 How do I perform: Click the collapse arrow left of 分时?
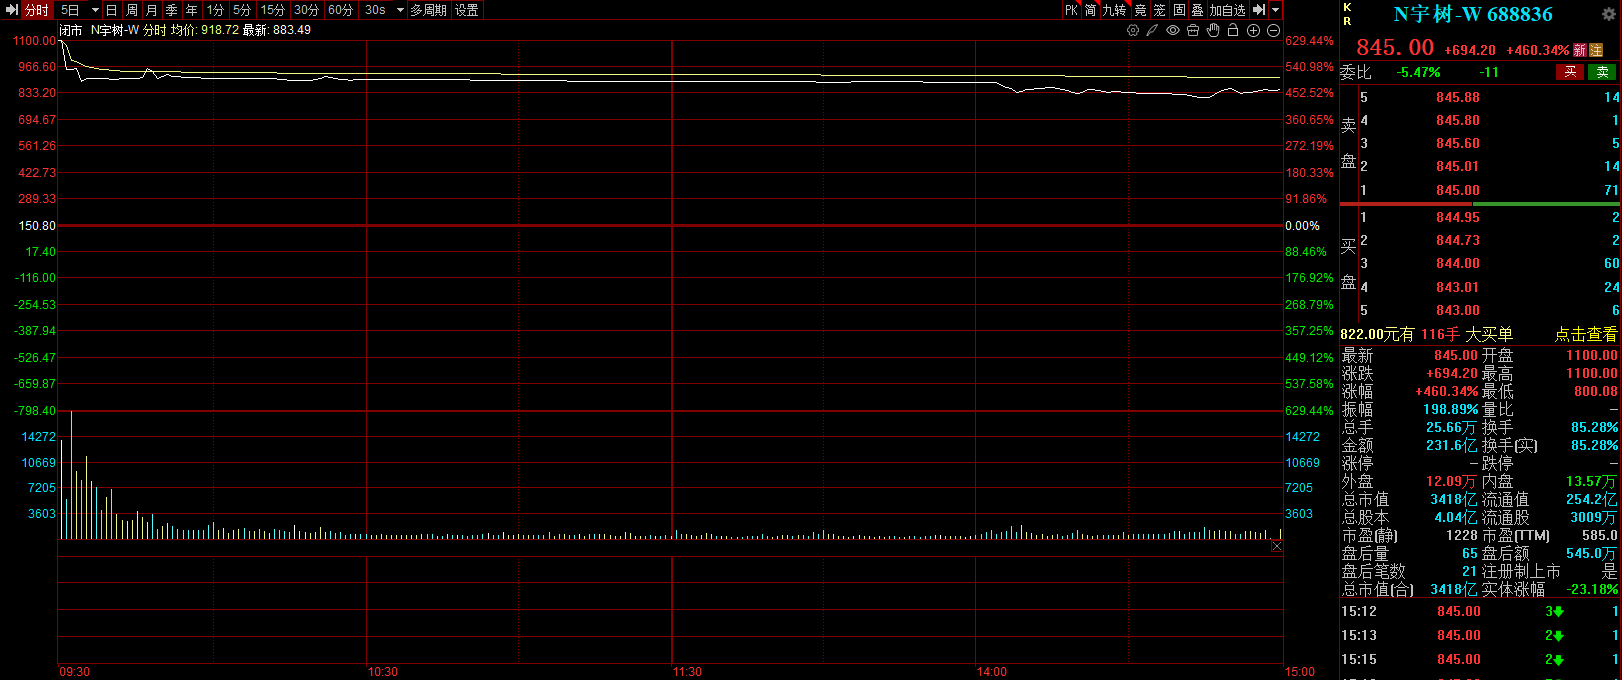click(12, 10)
